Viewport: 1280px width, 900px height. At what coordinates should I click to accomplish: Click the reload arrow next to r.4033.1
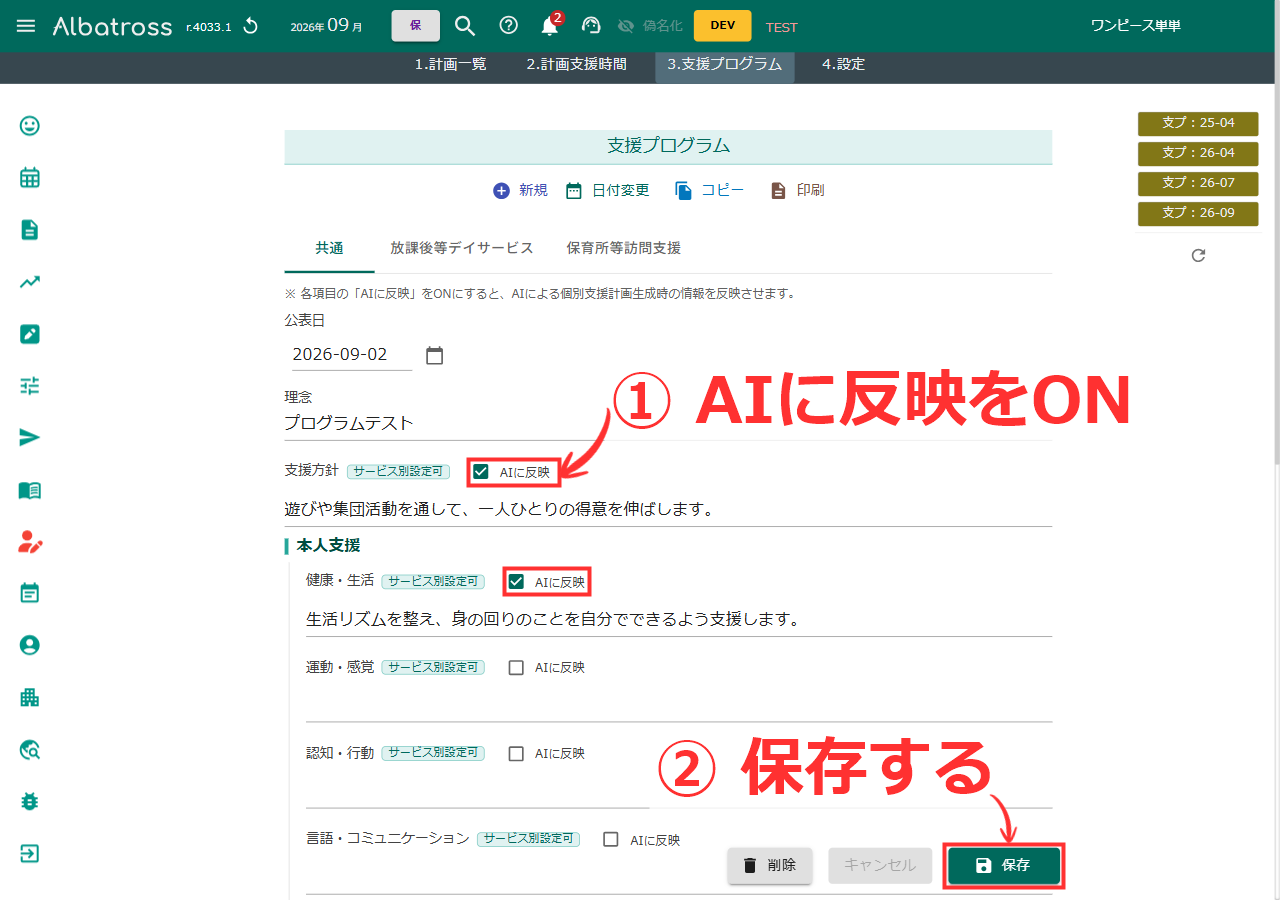[251, 26]
